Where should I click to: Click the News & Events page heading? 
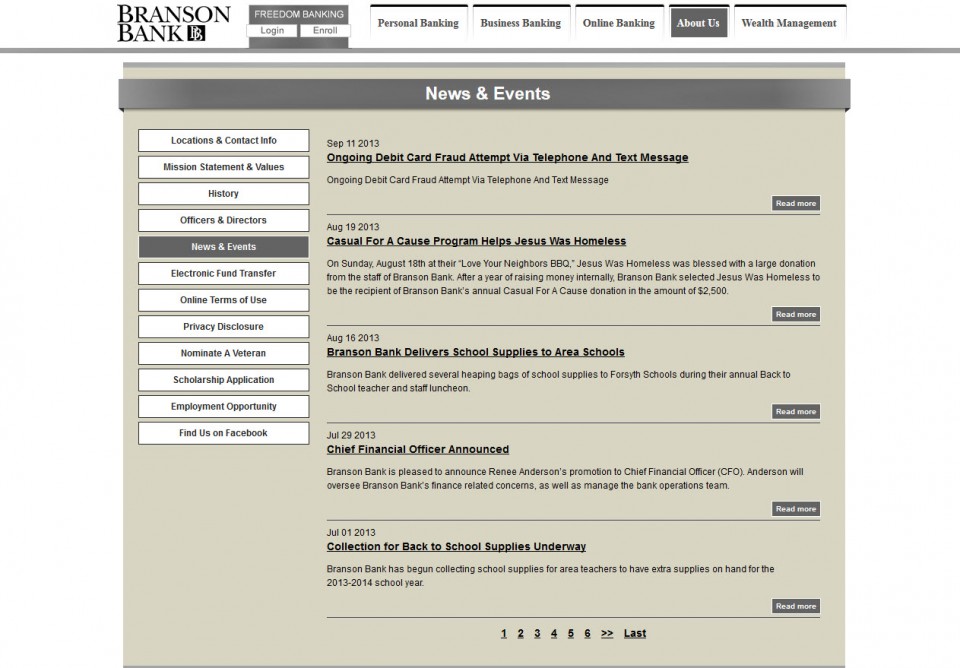487,94
